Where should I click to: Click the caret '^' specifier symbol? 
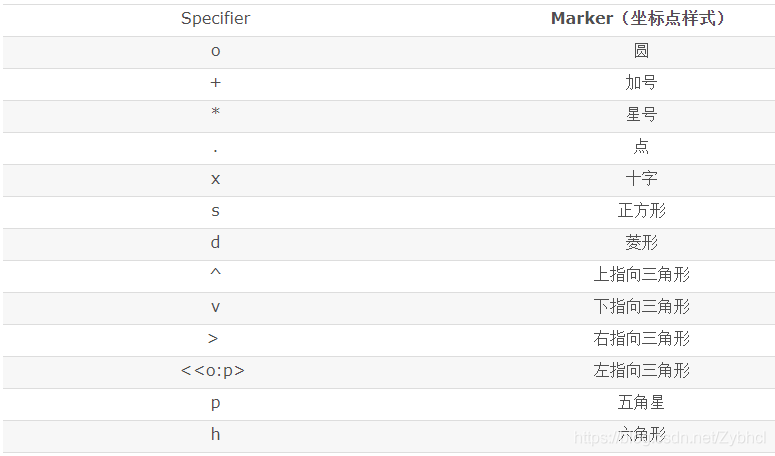click(x=215, y=272)
